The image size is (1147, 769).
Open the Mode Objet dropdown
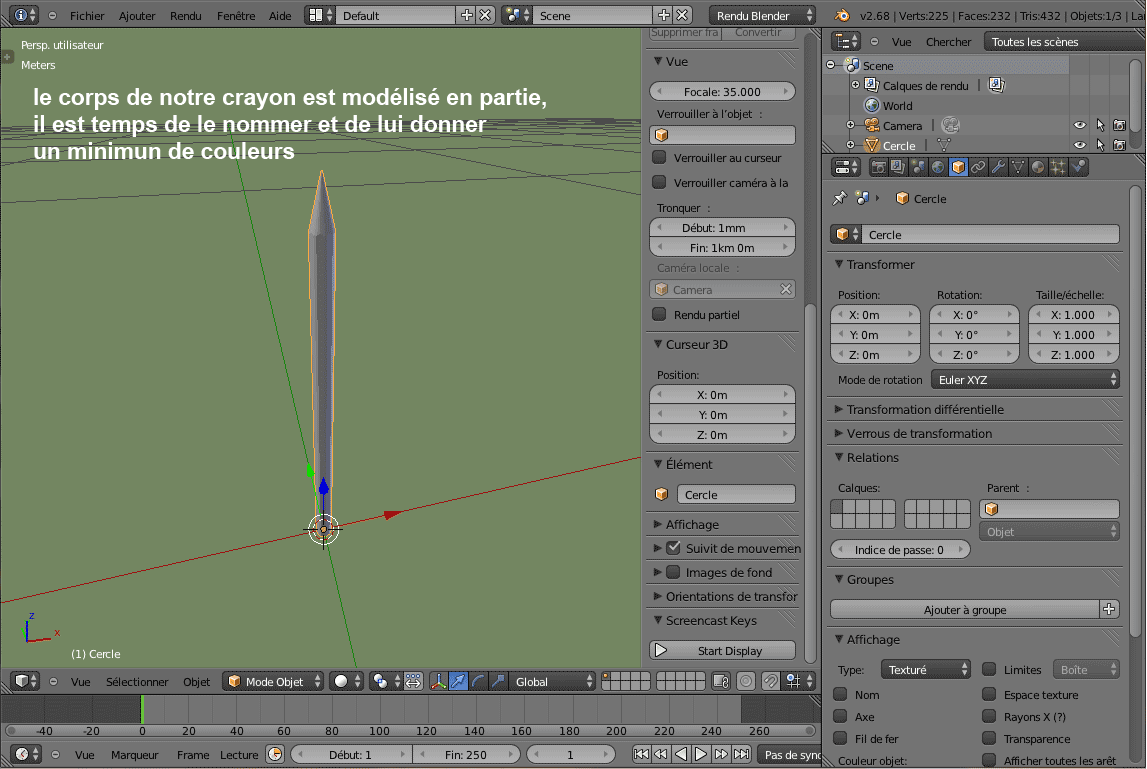(273, 682)
